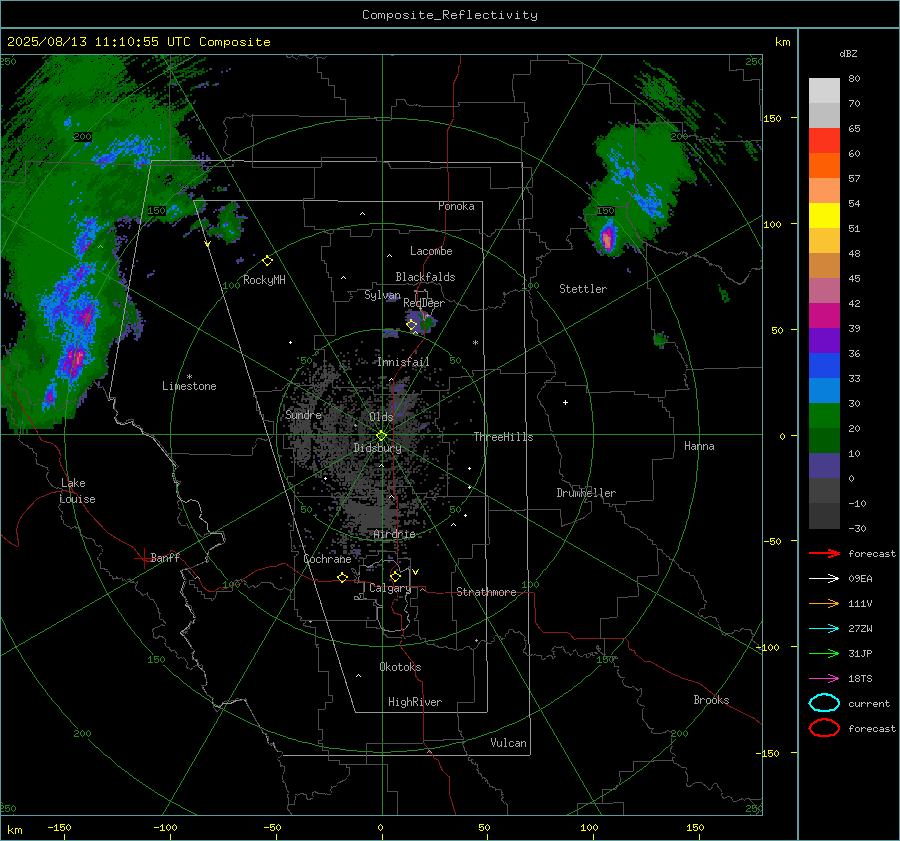Screen dimensions: 900x841
Task: Click the small echo over Red Deer
Action: (x=422, y=321)
